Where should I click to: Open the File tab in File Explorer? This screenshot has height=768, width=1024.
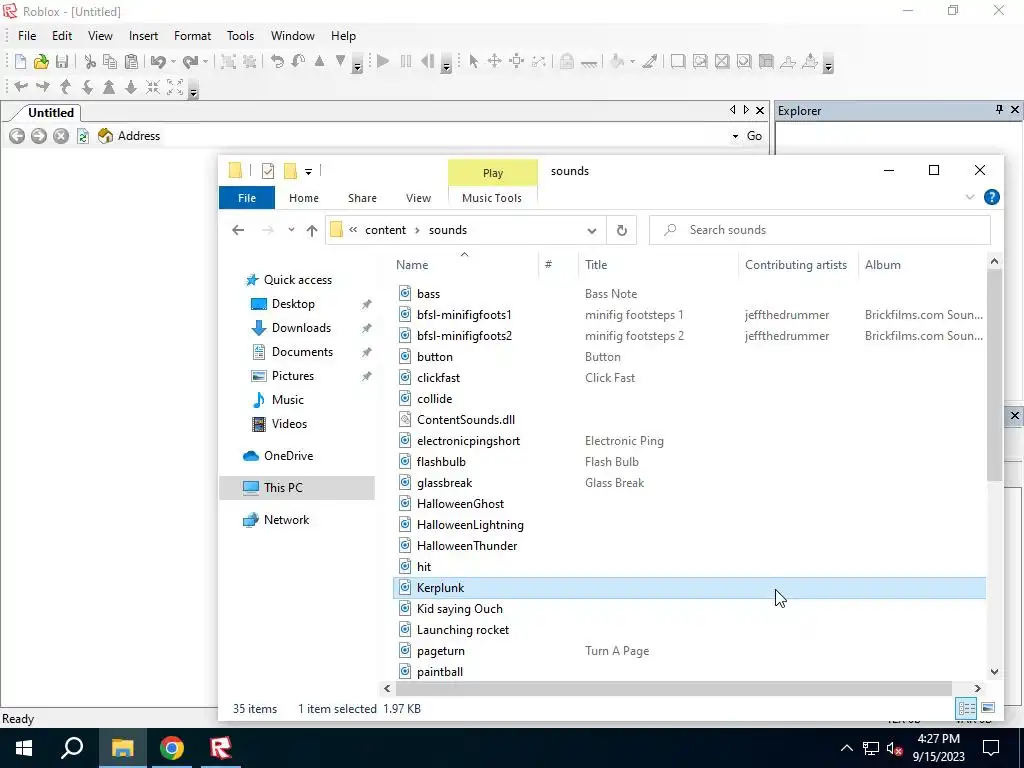247,198
